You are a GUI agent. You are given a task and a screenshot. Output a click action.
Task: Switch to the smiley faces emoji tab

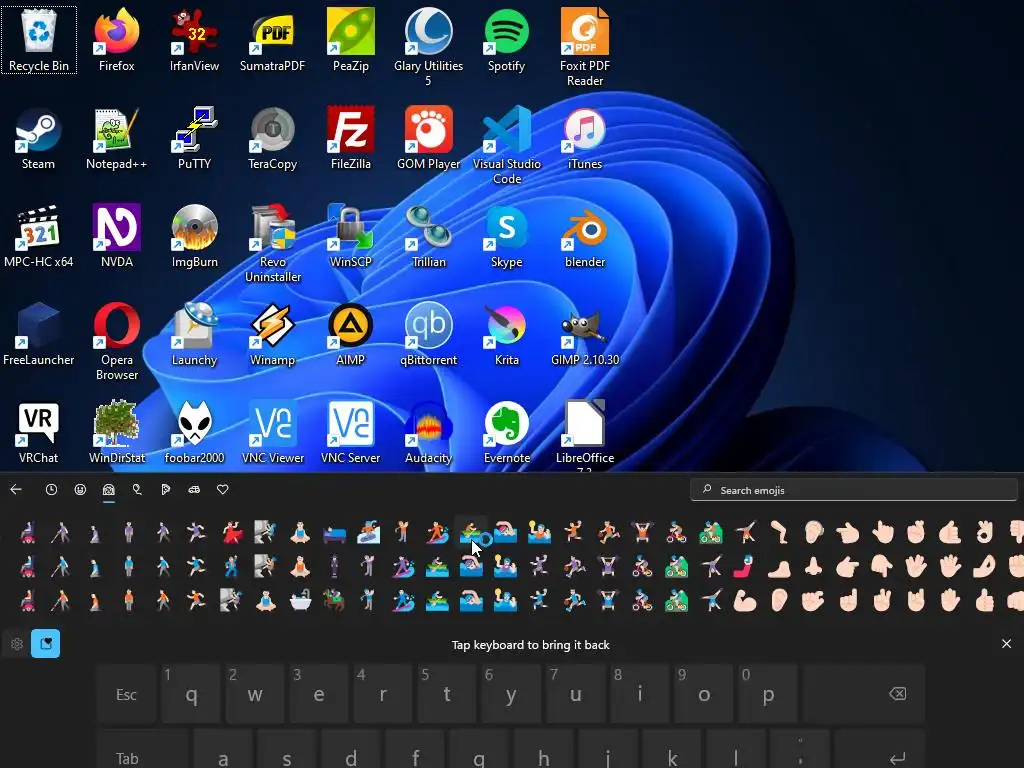click(80, 489)
